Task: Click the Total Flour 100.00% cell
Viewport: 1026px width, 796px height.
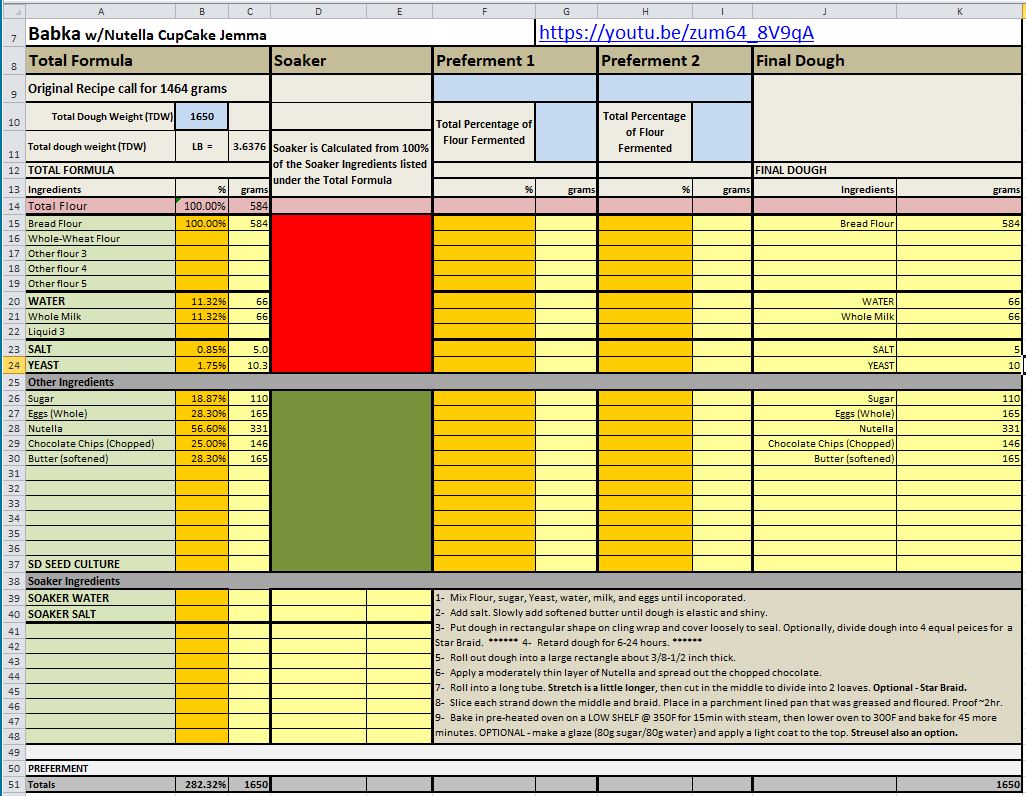Action: [202, 206]
